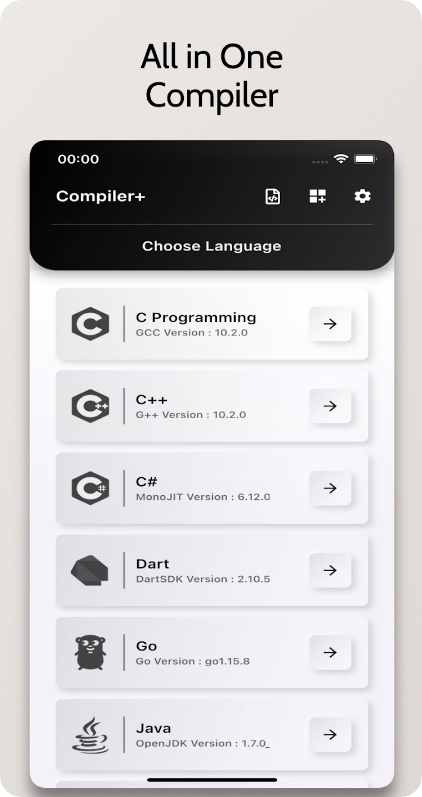Tap the Go gopher mascot icon

pos(90,652)
